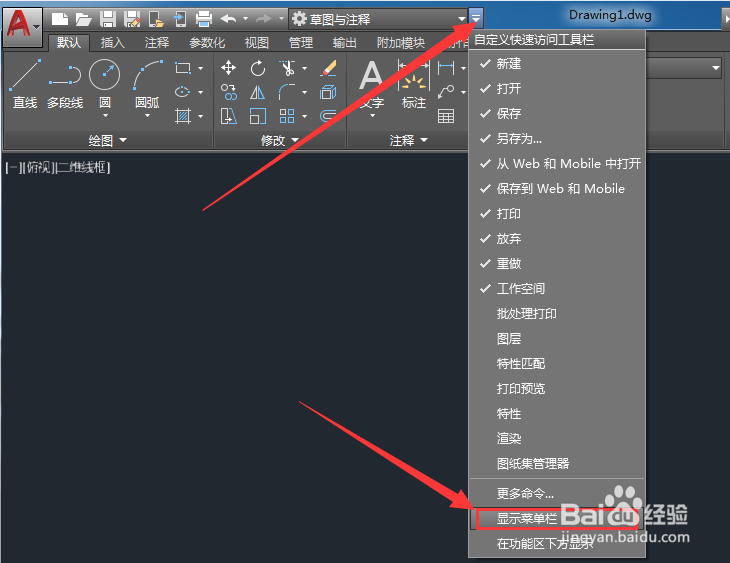The image size is (730, 563).
Task: Select the Array tool icon
Action: tap(287, 116)
